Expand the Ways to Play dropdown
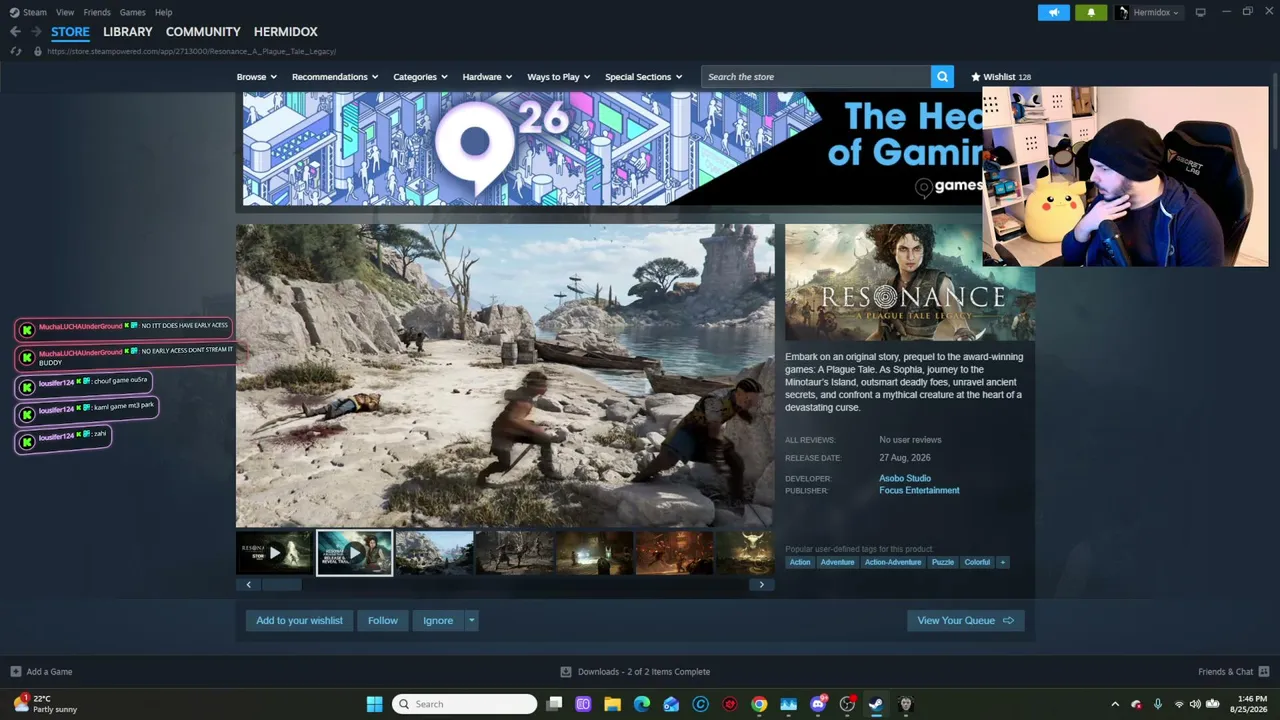 point(559,77)
